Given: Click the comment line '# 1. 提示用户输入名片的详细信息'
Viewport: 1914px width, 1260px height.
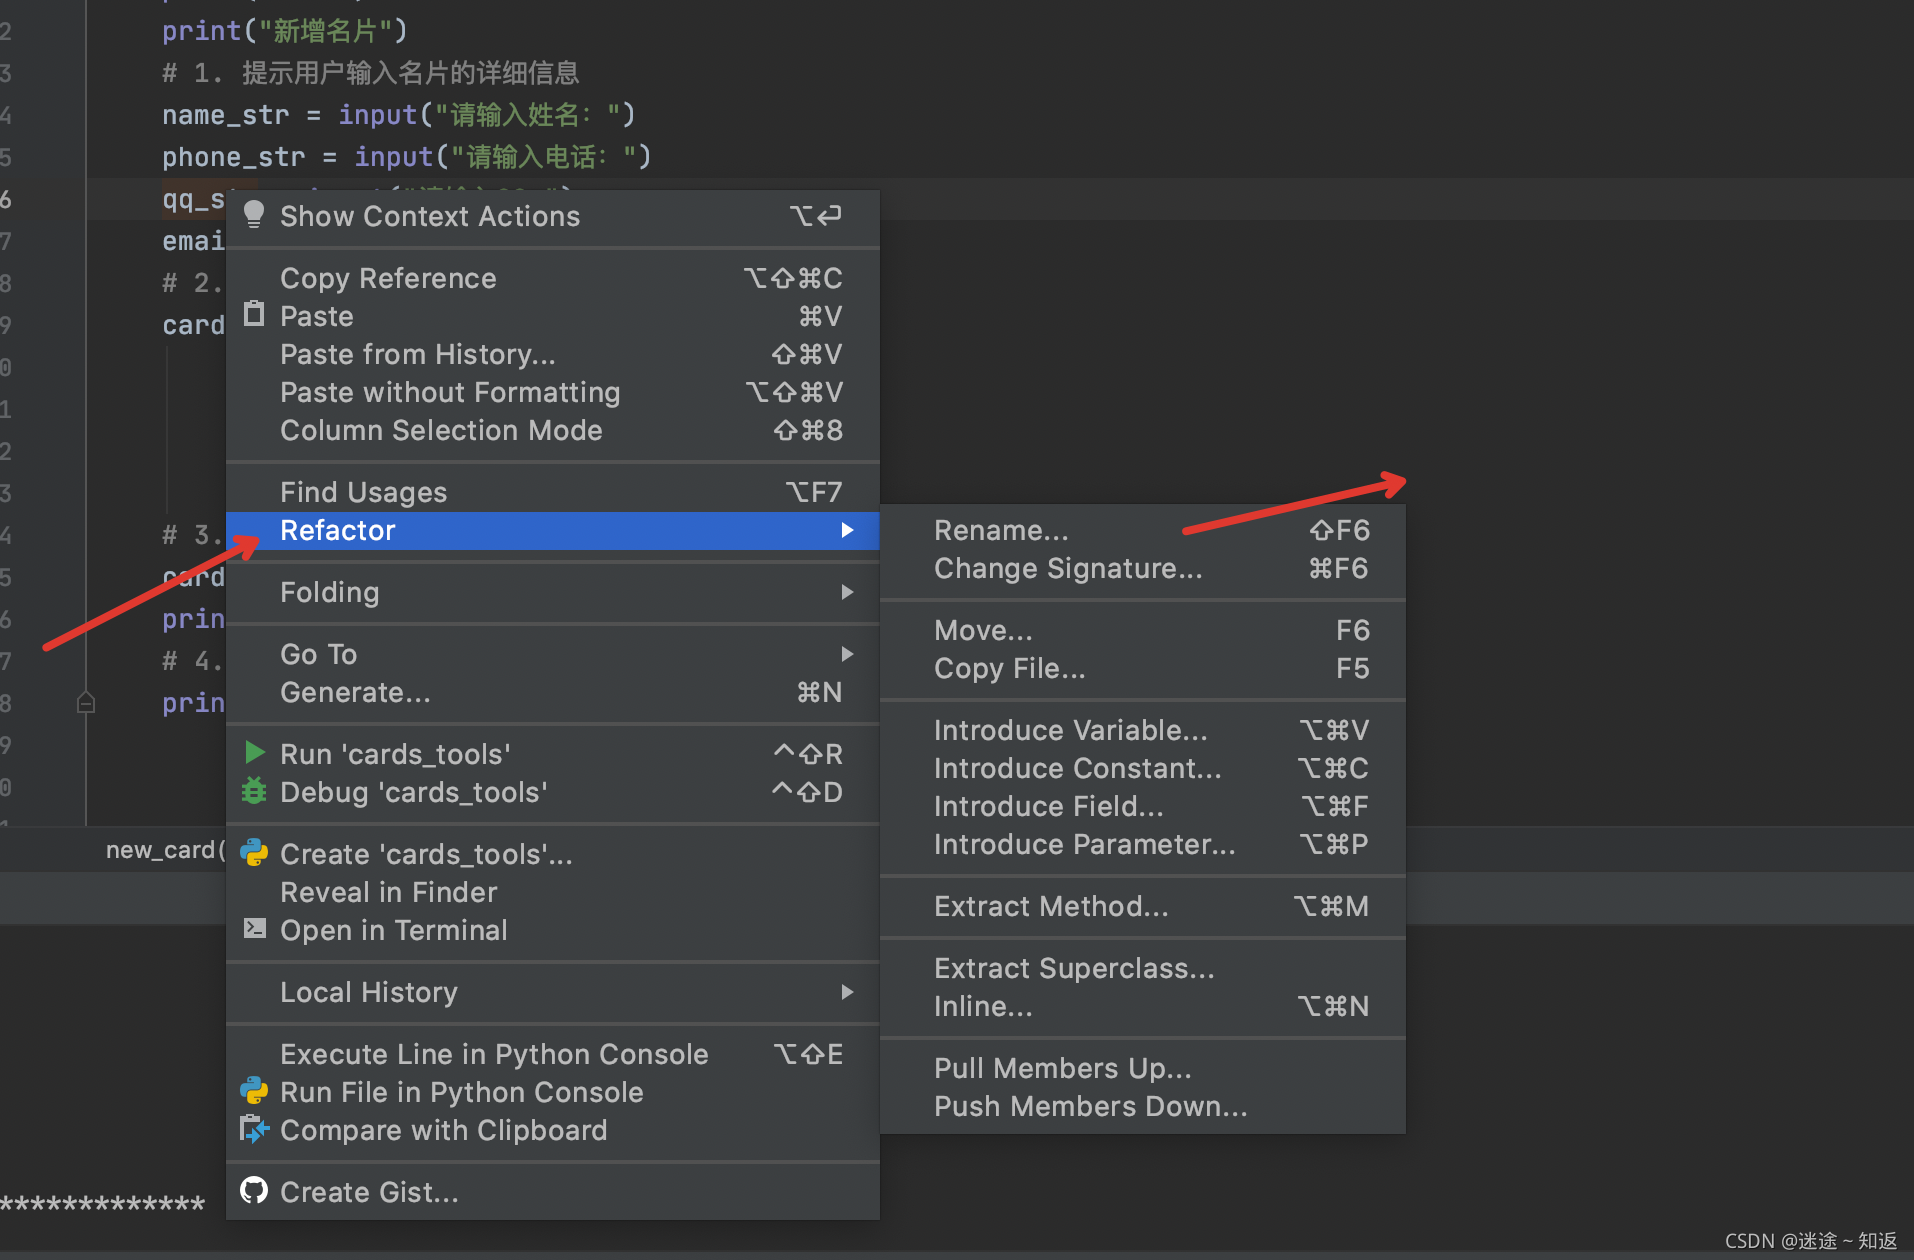Looking at the screenshot, I should pos(371,73).
